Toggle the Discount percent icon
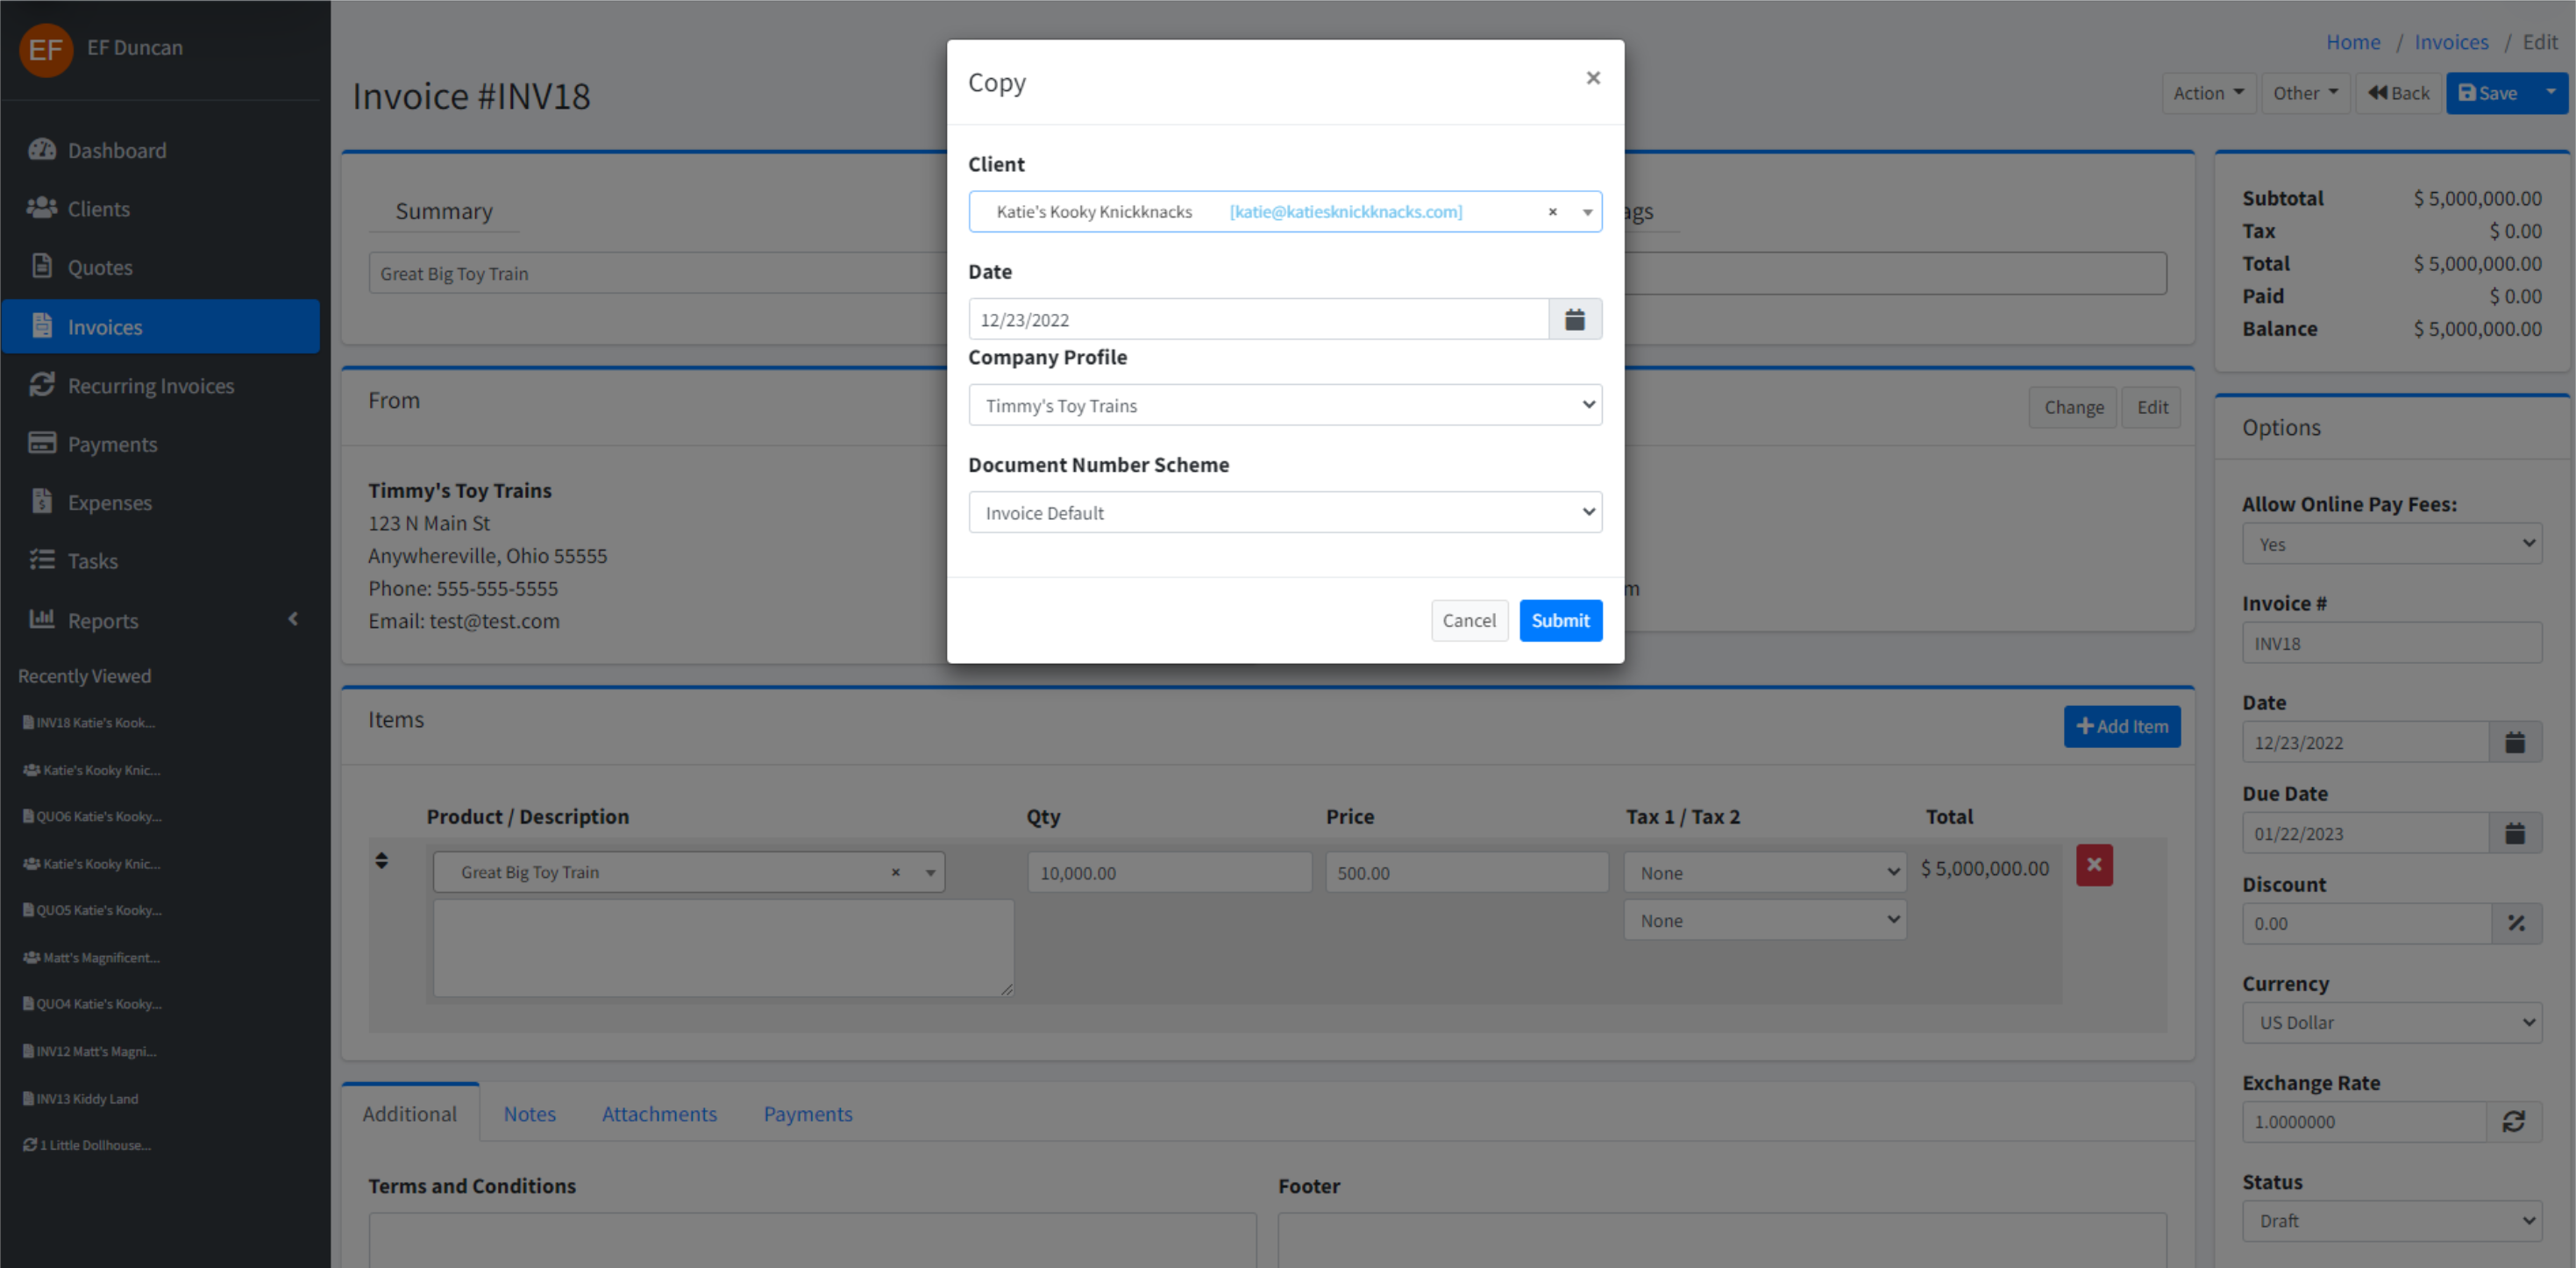2576x1268 pixels. 2516,924
